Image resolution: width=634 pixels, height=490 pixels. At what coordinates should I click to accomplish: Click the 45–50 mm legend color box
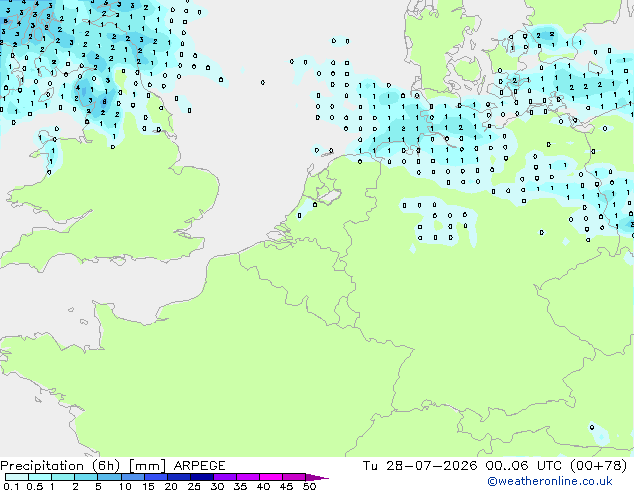point(294,477)
